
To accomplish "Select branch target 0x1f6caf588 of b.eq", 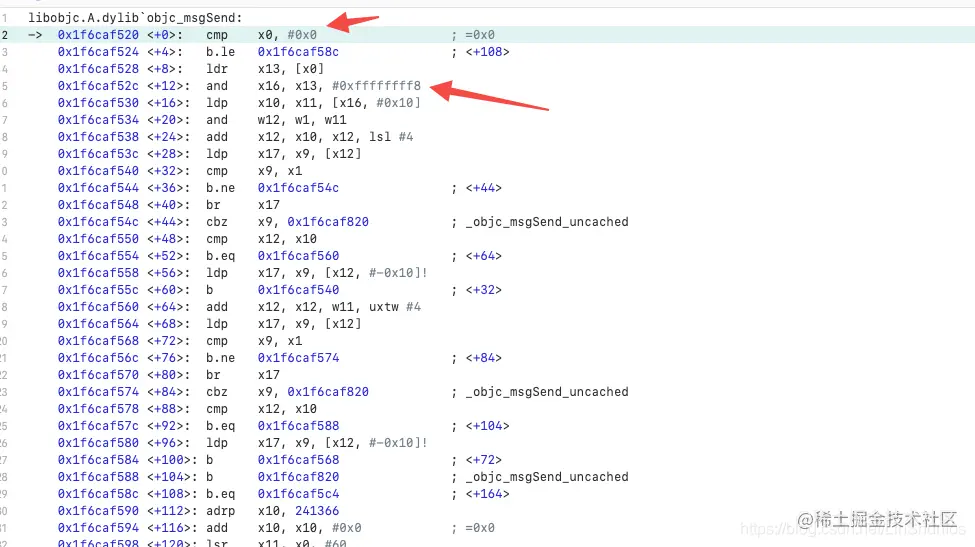I will [x=298, y=425].
